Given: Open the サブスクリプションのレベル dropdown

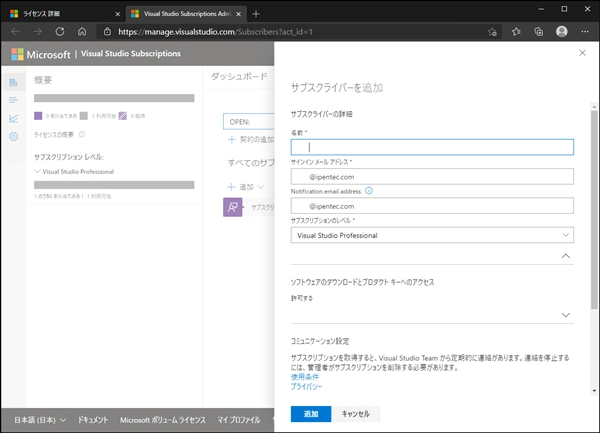Looking at the screenshot, I should click(432, 235).
